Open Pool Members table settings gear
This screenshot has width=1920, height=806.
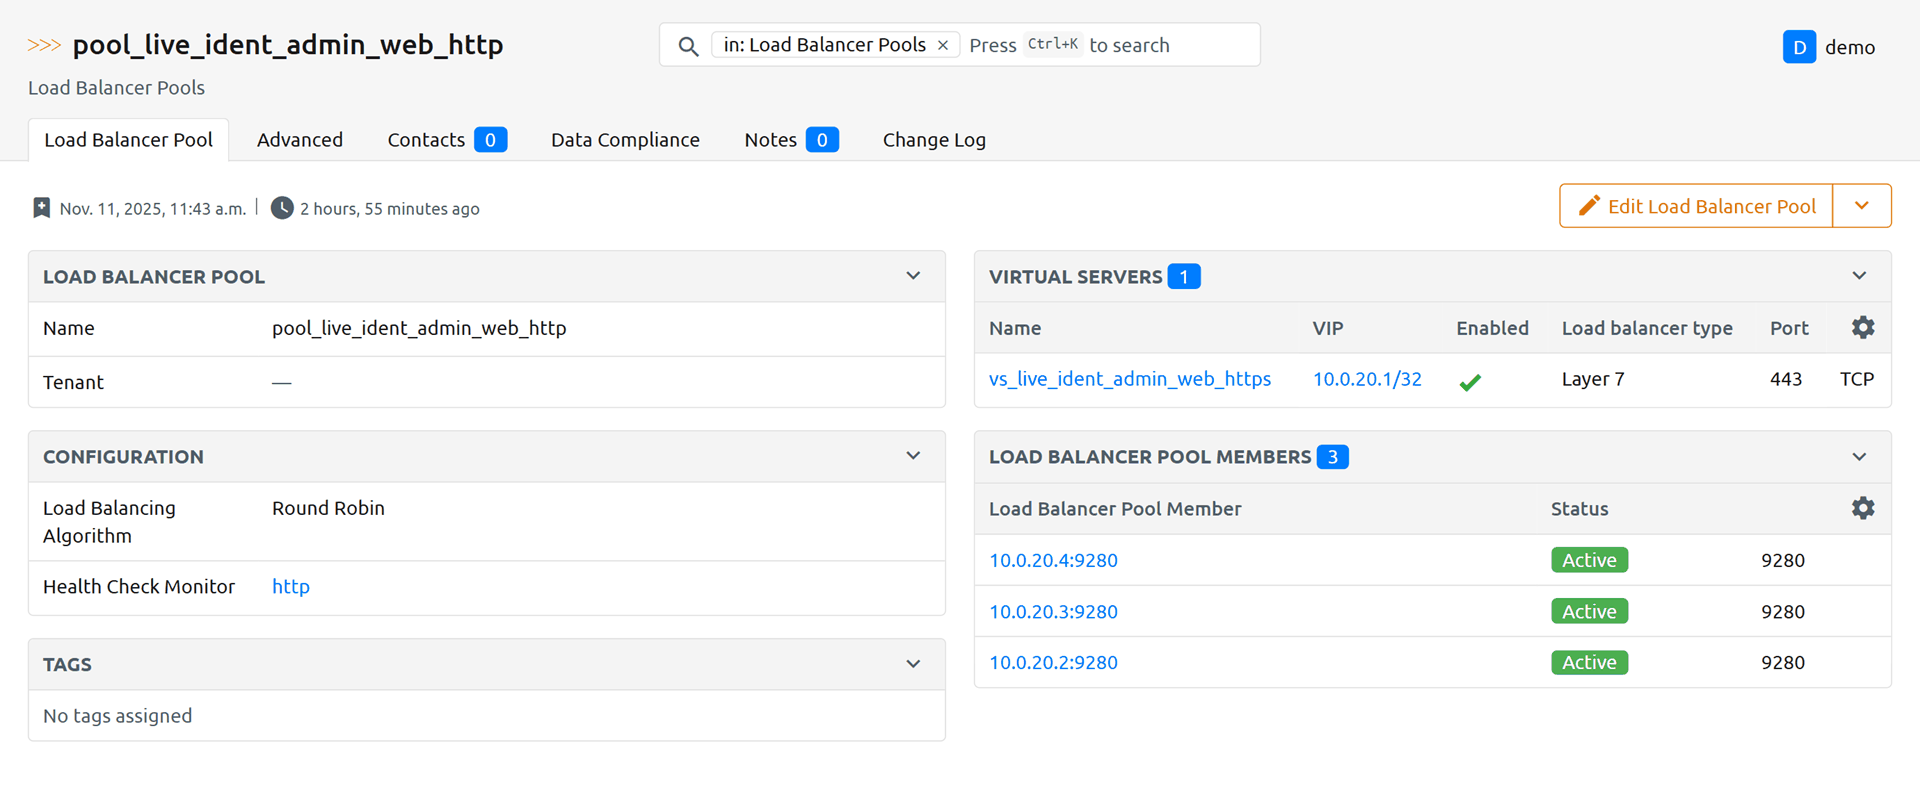click(1862, 508)
